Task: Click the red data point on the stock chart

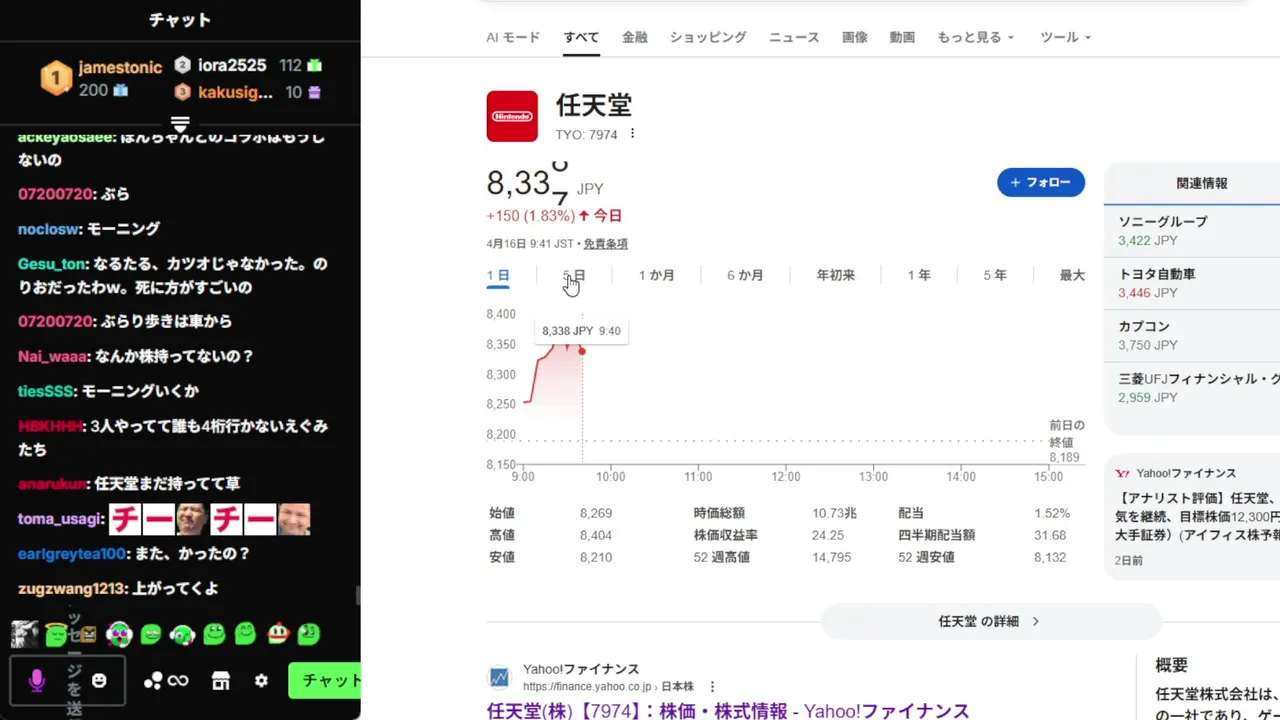Action: point(582,351)
